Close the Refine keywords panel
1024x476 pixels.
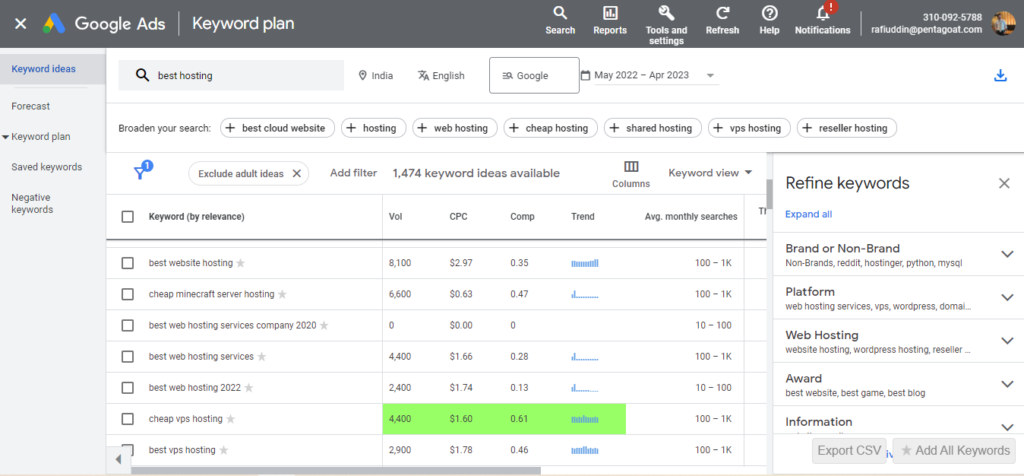pyautogui.click(x=1004, y=183)
